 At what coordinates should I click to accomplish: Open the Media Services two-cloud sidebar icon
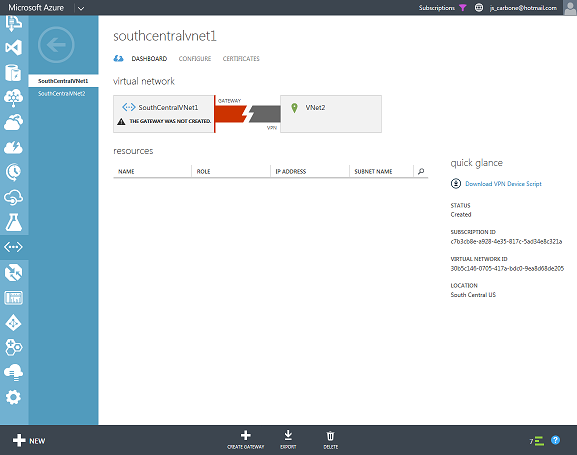point(14,123)
